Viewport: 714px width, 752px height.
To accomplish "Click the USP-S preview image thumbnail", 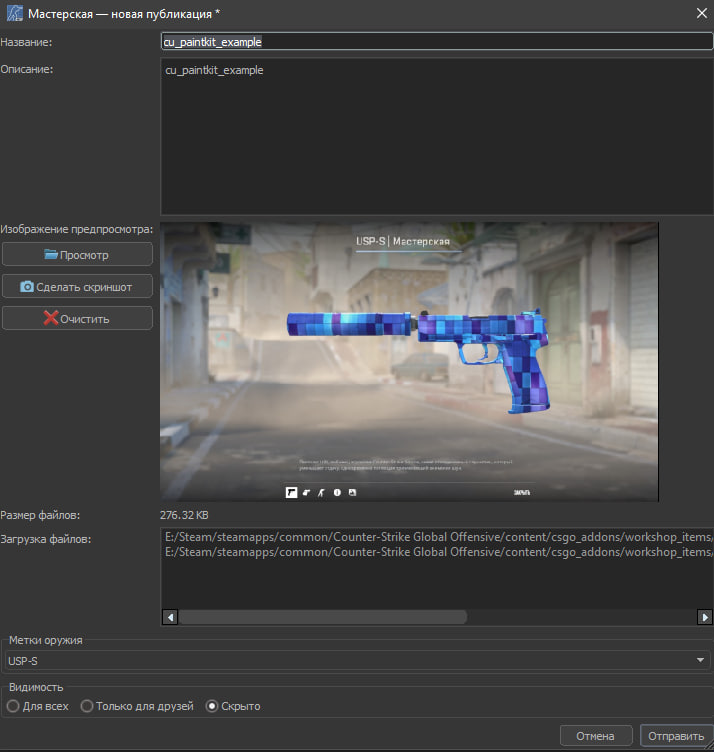I will pos(409,362).
